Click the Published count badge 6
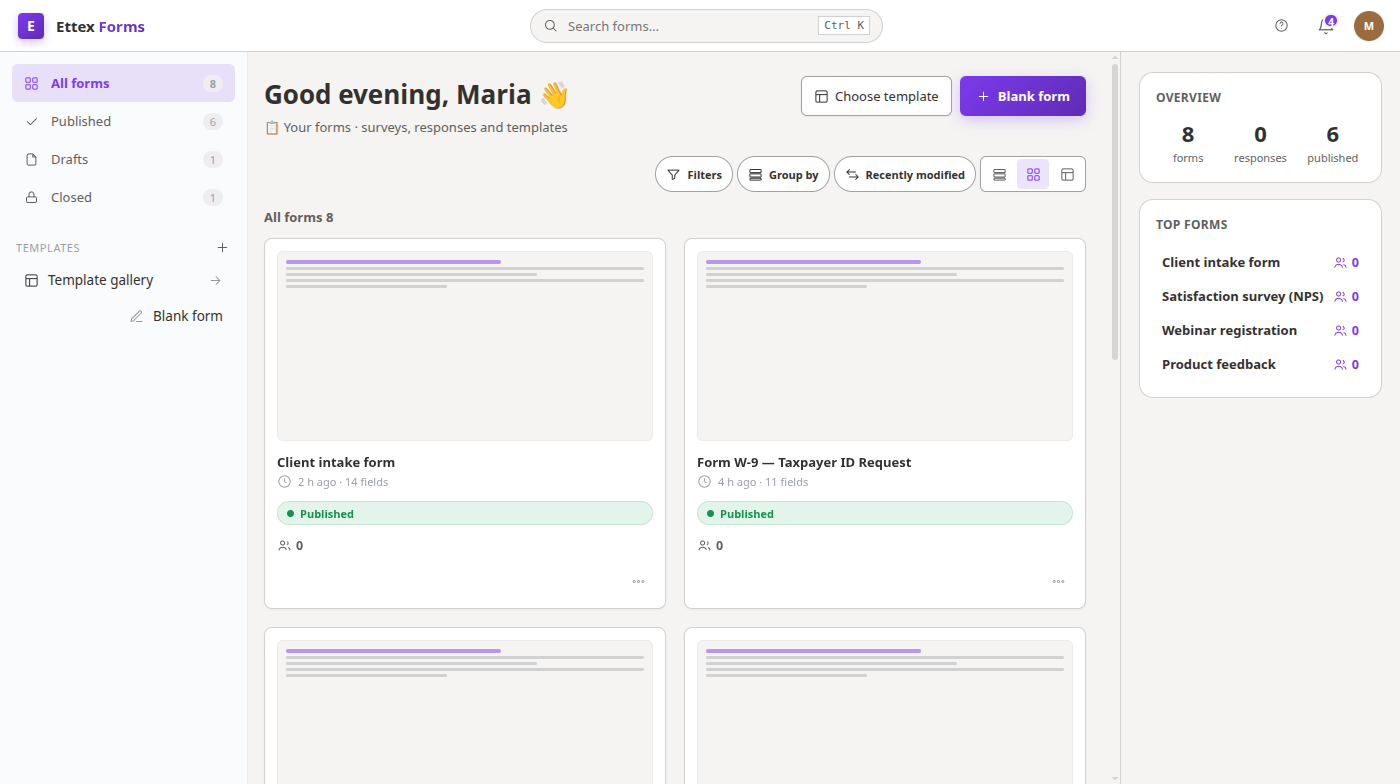This screenshot has height=784, width=1400. [x=212, y=122]
